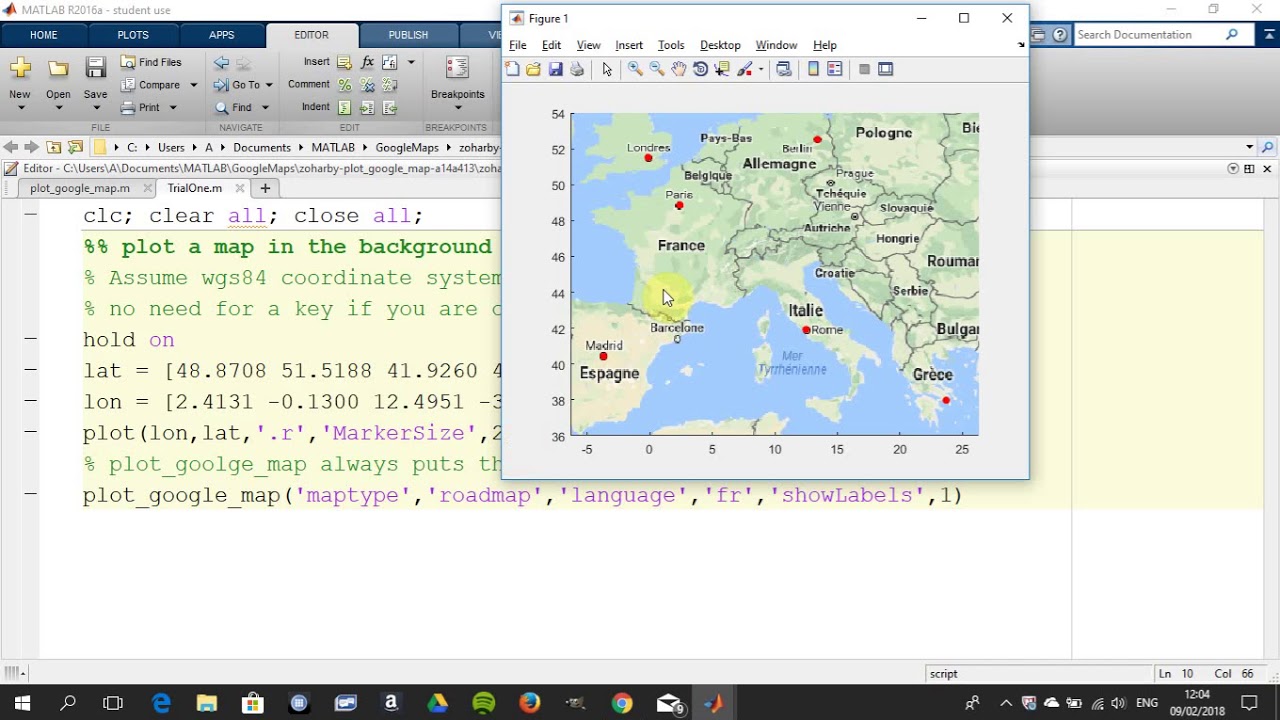Click Save Figure icon in Figure 1 toolbar

(556, 69)
